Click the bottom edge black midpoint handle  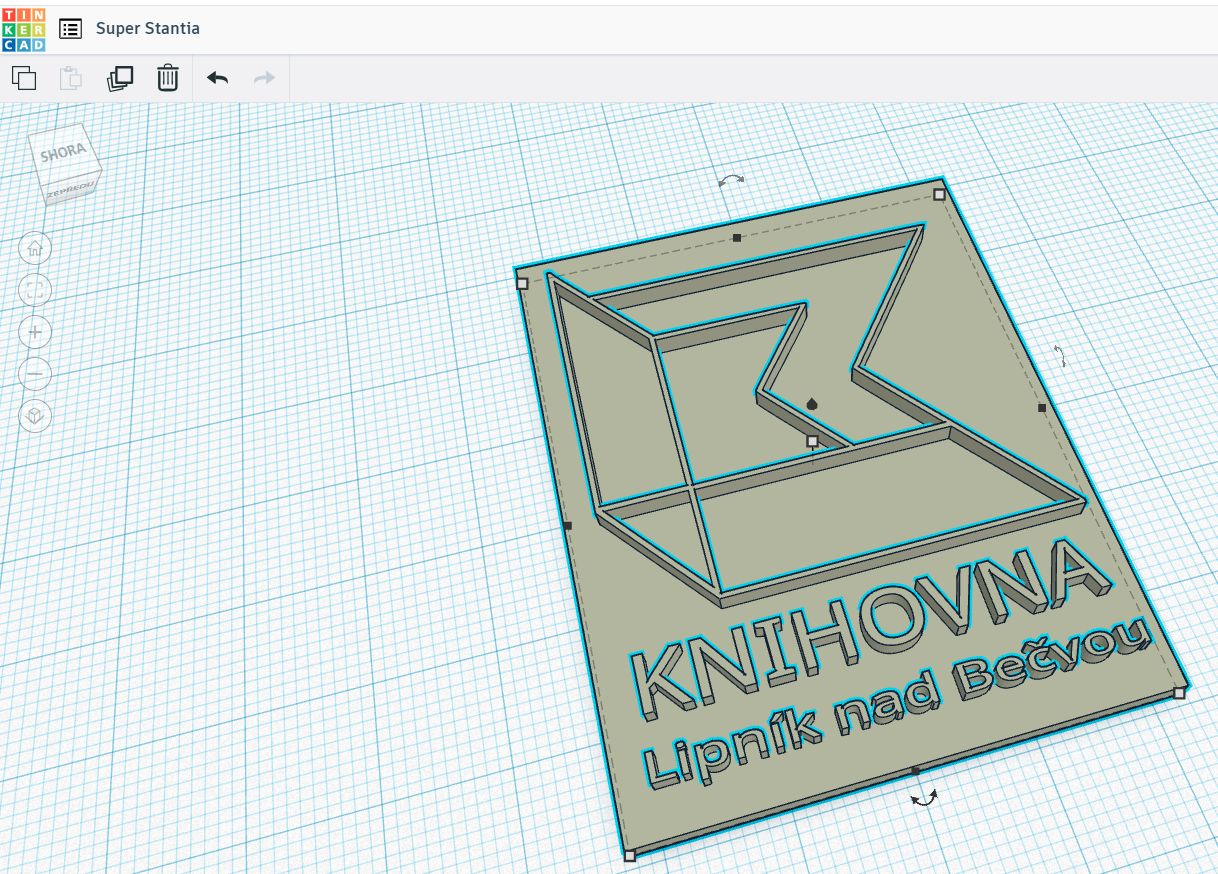[915, 771]
